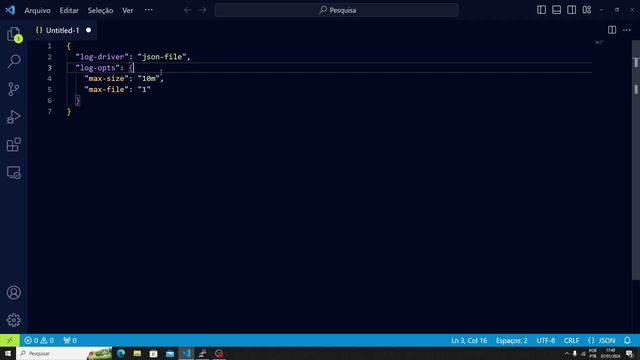
Task: Open the Search view in activity bar
Action: tap(14, 62)
